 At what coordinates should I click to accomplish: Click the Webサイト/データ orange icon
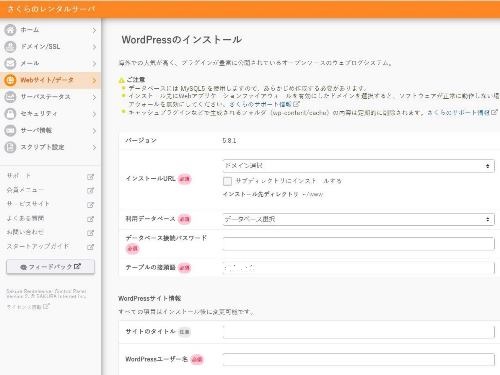(10, 80)
